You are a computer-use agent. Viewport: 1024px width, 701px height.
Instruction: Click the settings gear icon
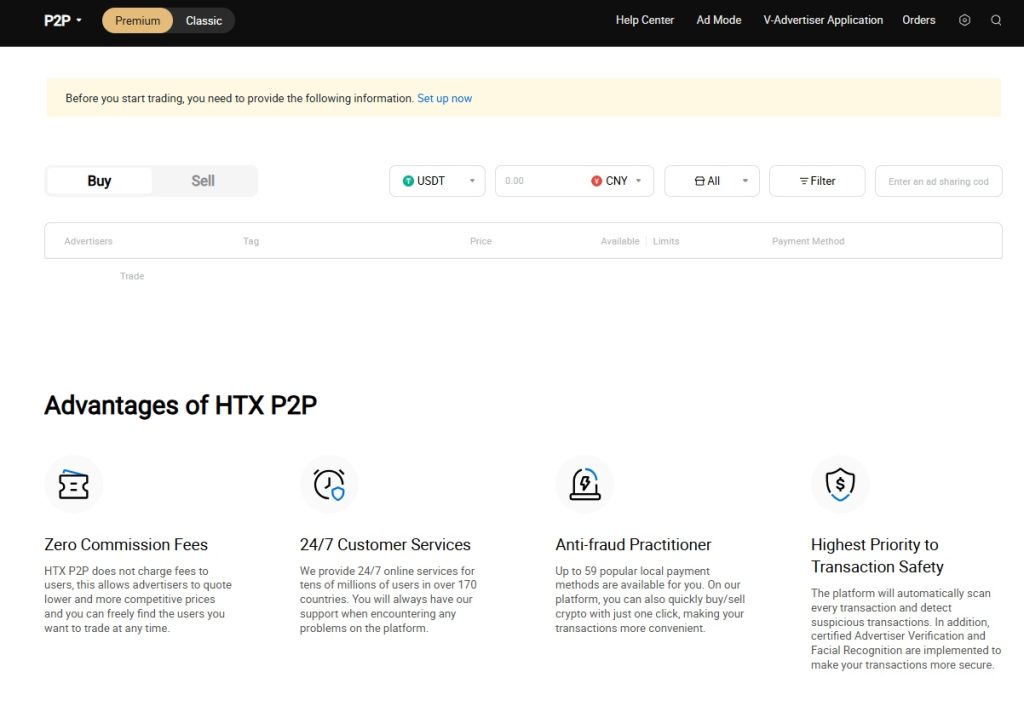click(963, 19)
